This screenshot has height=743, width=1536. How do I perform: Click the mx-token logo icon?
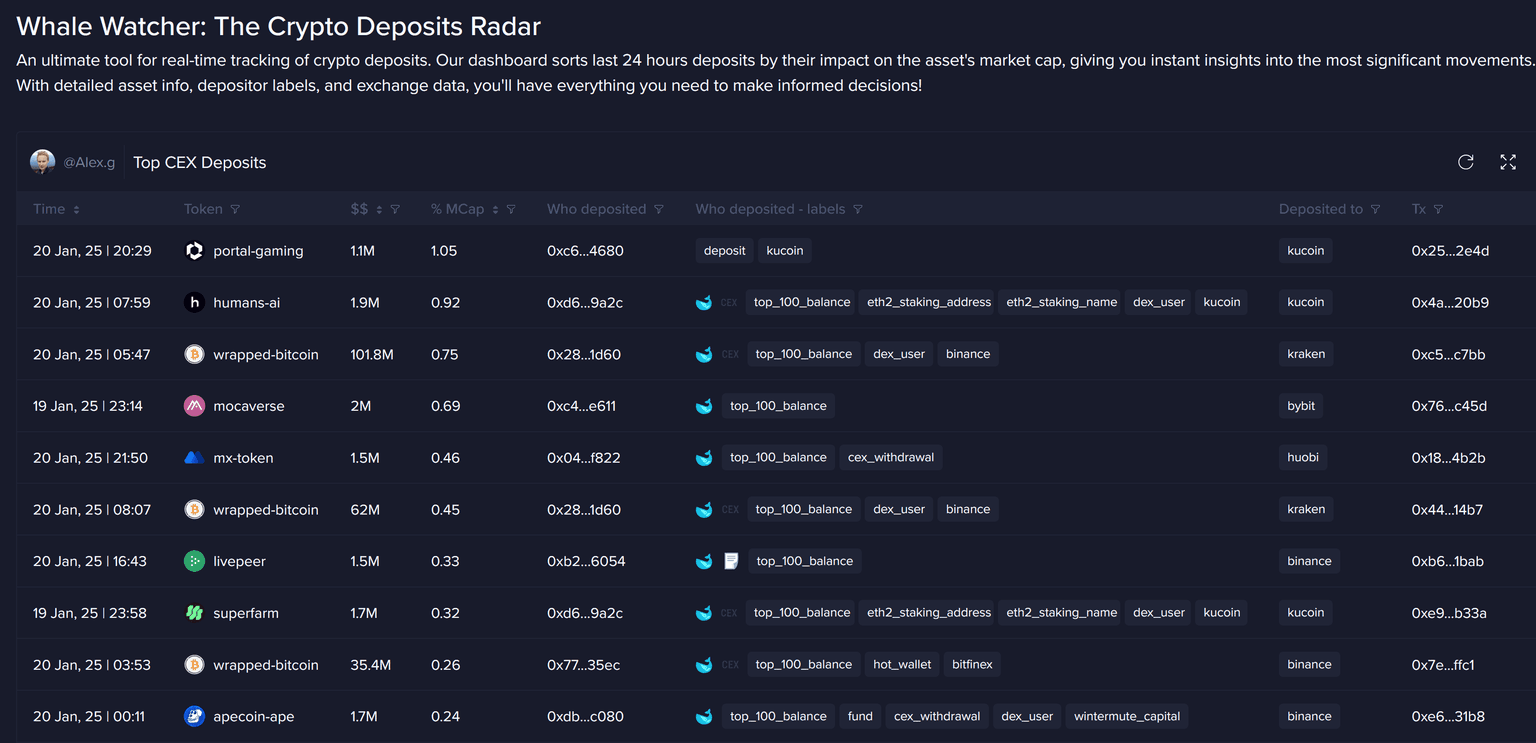195,458
